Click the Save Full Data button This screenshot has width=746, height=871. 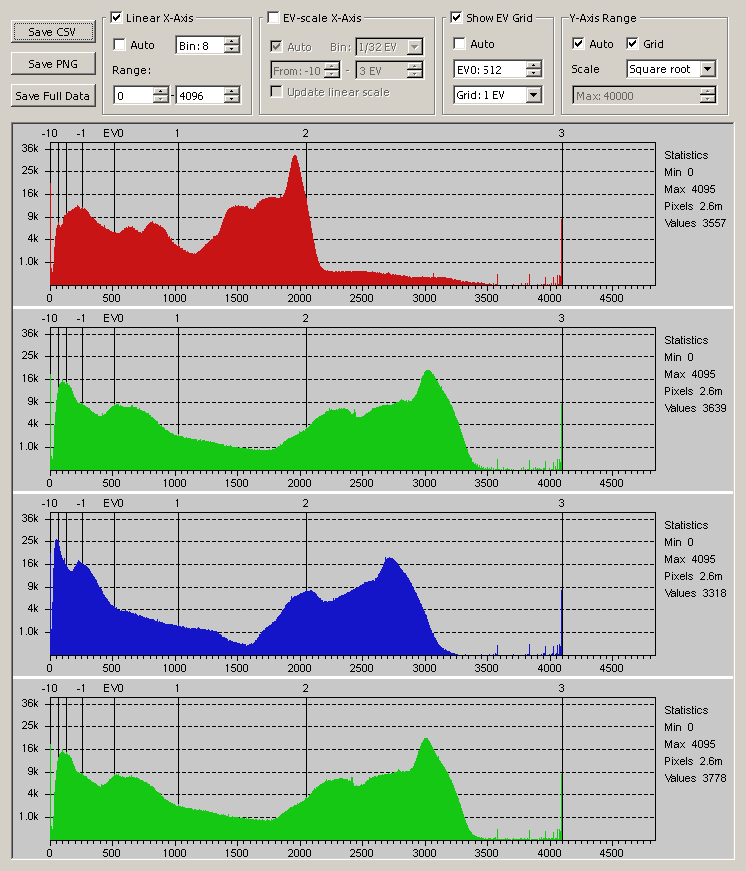[53, 96]
